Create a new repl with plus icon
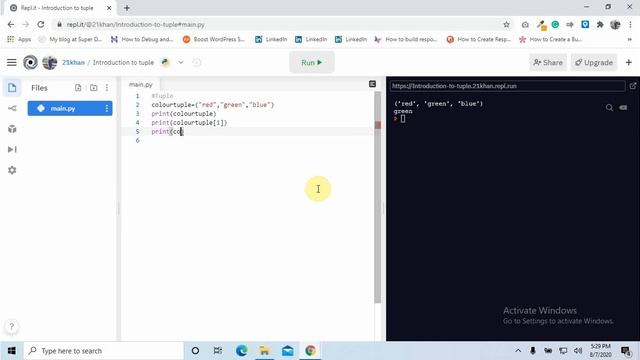The width and height of the screenshot is (640, 360). click(629, 62)
